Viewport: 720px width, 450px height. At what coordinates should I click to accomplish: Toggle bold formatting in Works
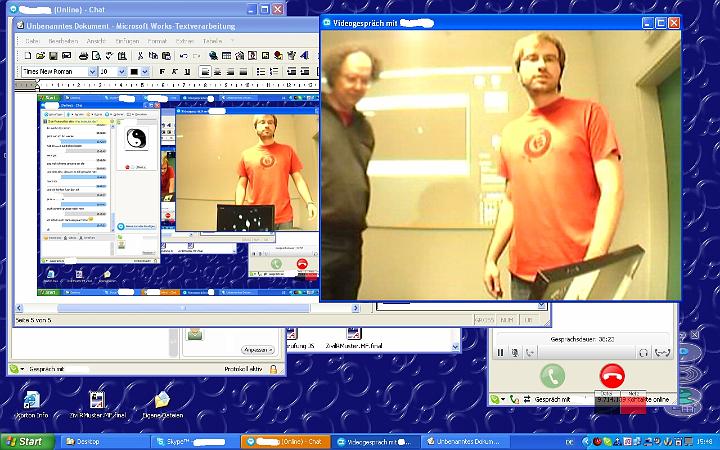162,72
